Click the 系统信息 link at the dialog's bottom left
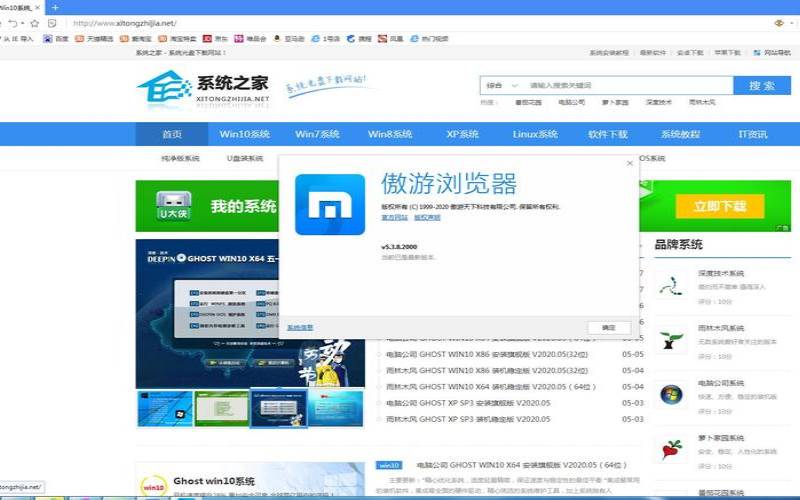 tap(300, 328)
